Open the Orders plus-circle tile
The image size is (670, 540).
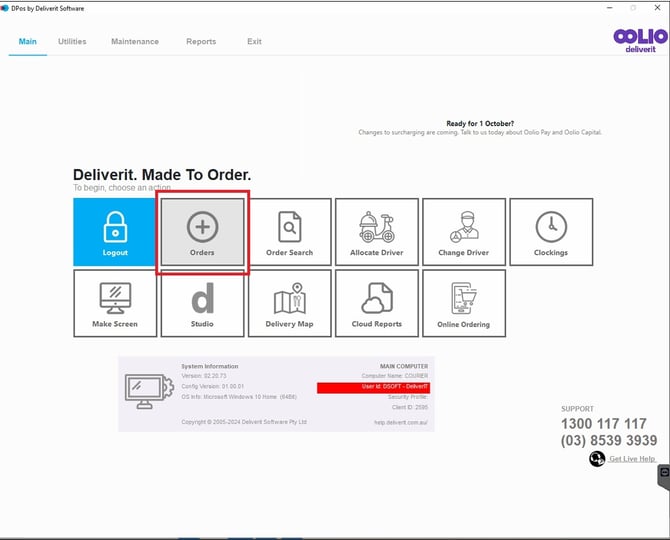click(203, 232)
